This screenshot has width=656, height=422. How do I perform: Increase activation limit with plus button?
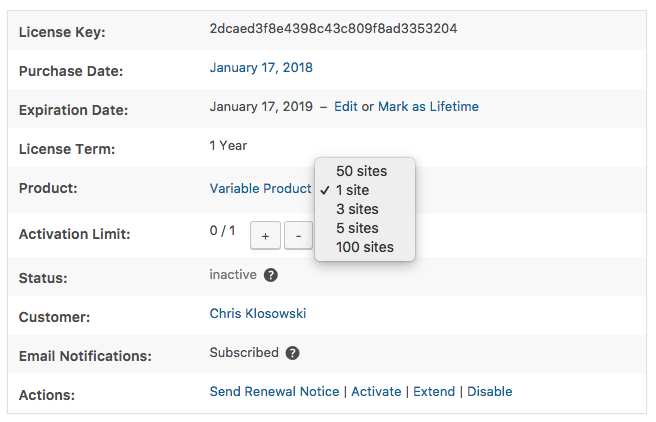(x=264, y=235)
